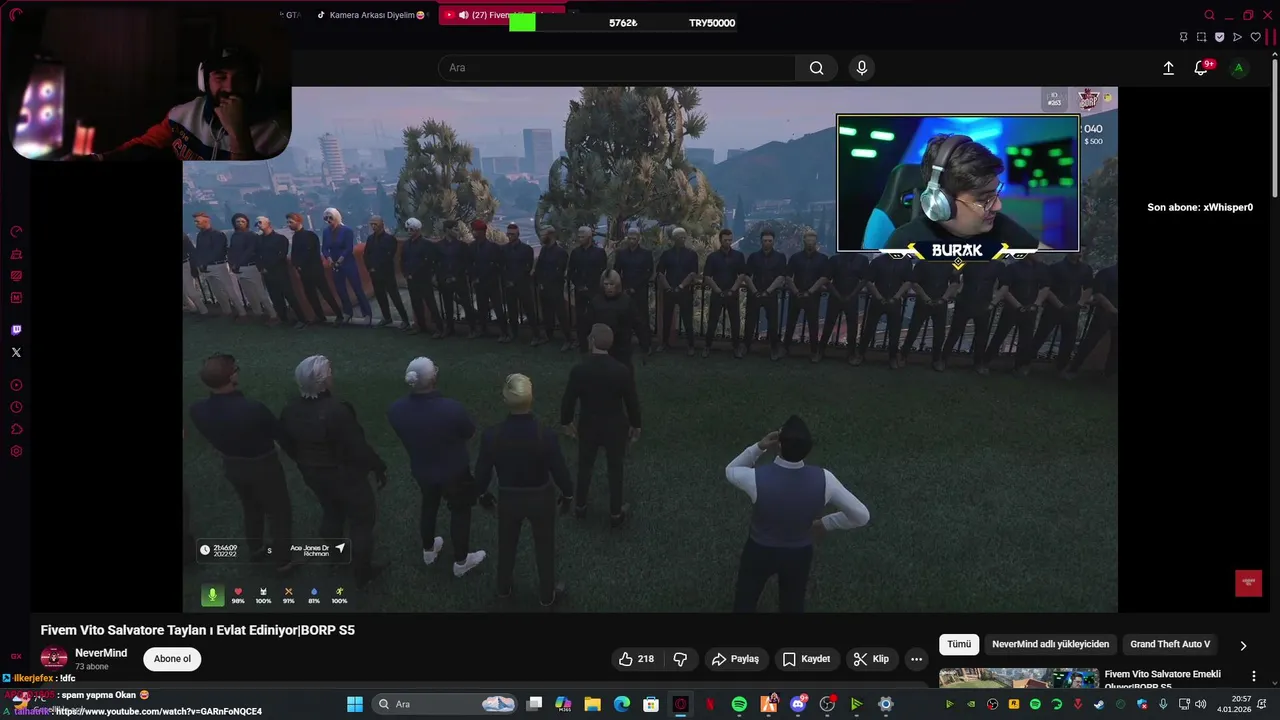Open volume control in system tray
The image size is (1280, 720).
point(1200,704)
